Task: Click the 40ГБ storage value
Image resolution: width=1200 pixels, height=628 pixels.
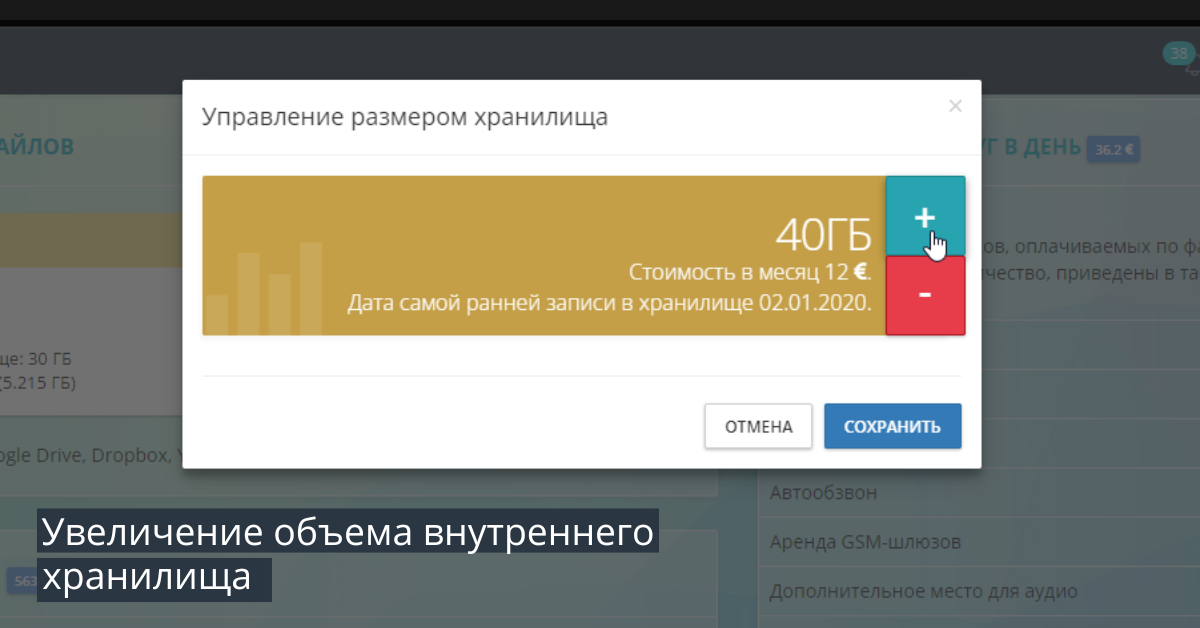Action: 823,235
